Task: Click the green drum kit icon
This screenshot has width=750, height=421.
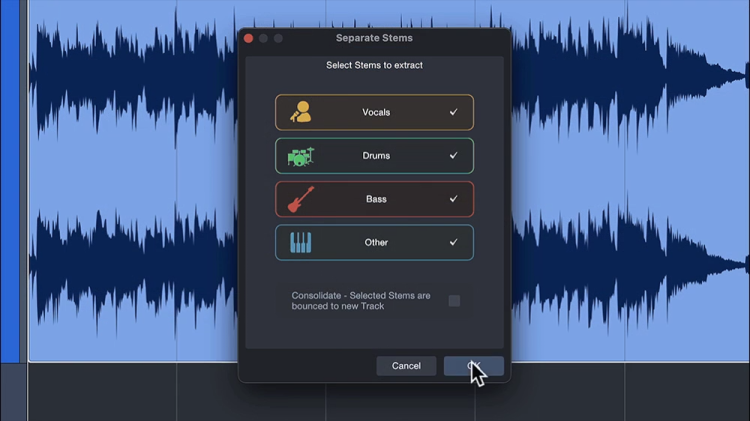Action: pos(300,156)
